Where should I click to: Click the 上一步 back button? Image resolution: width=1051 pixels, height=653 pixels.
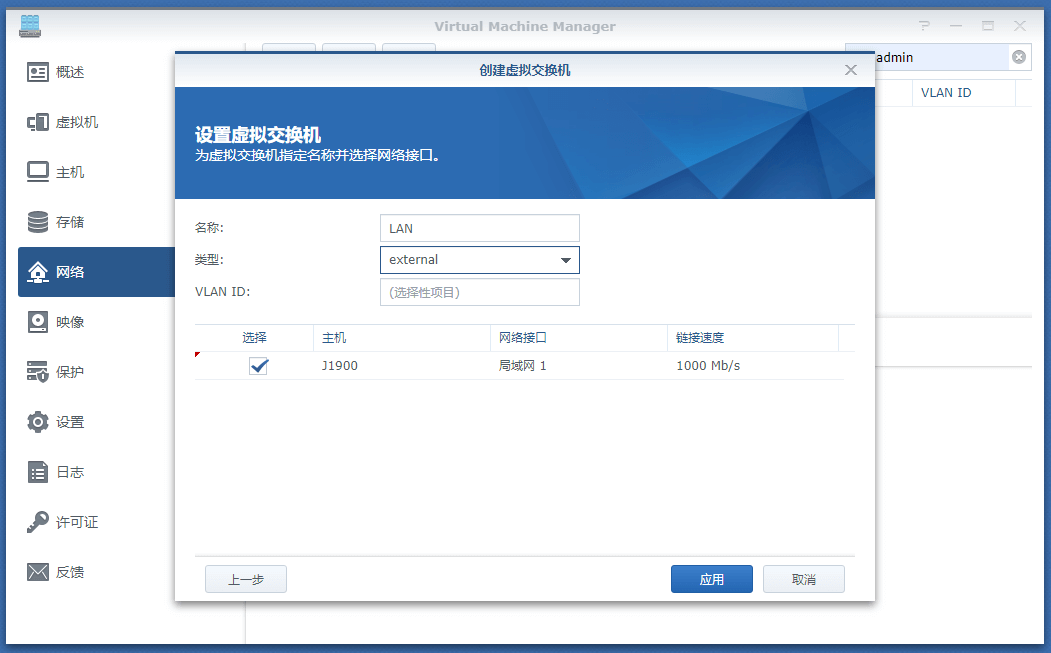pos(246,579)
